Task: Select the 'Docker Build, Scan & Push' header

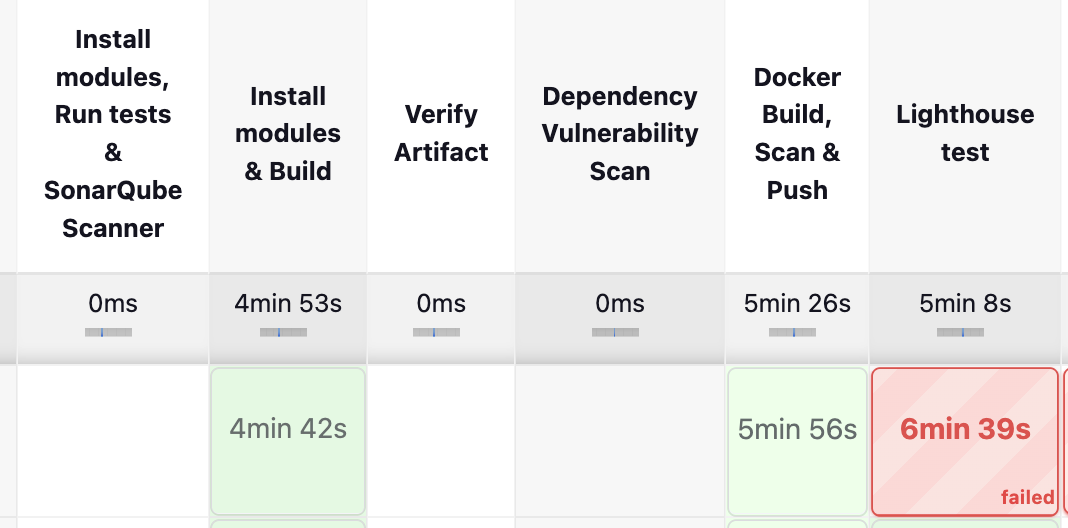Action: (x=797, y=133)
